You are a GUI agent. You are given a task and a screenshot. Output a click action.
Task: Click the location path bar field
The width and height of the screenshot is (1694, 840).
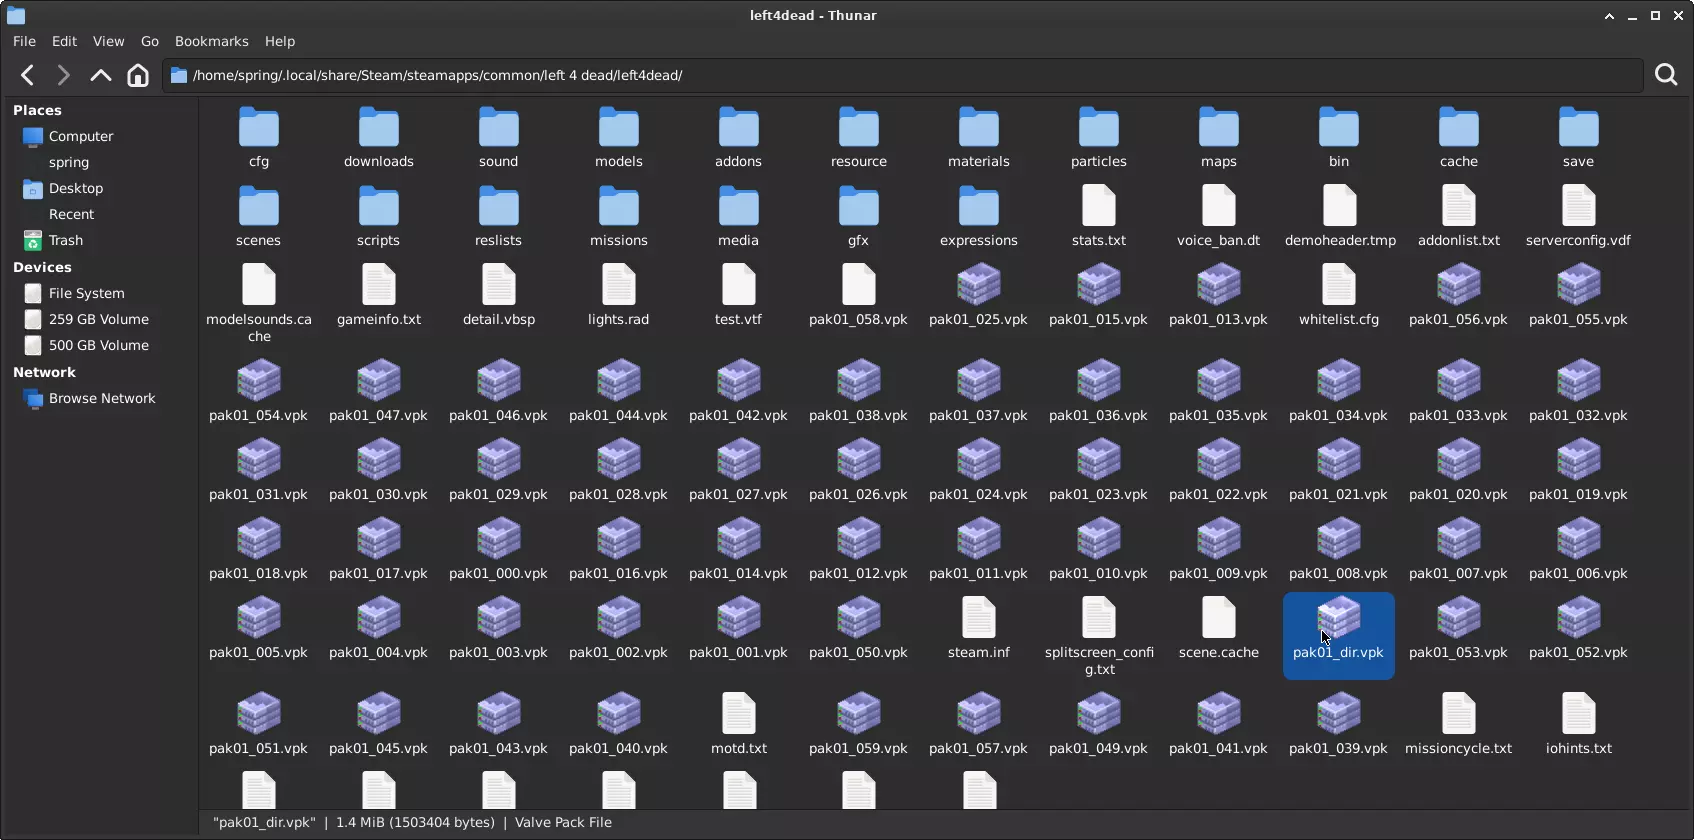[903, 75]
